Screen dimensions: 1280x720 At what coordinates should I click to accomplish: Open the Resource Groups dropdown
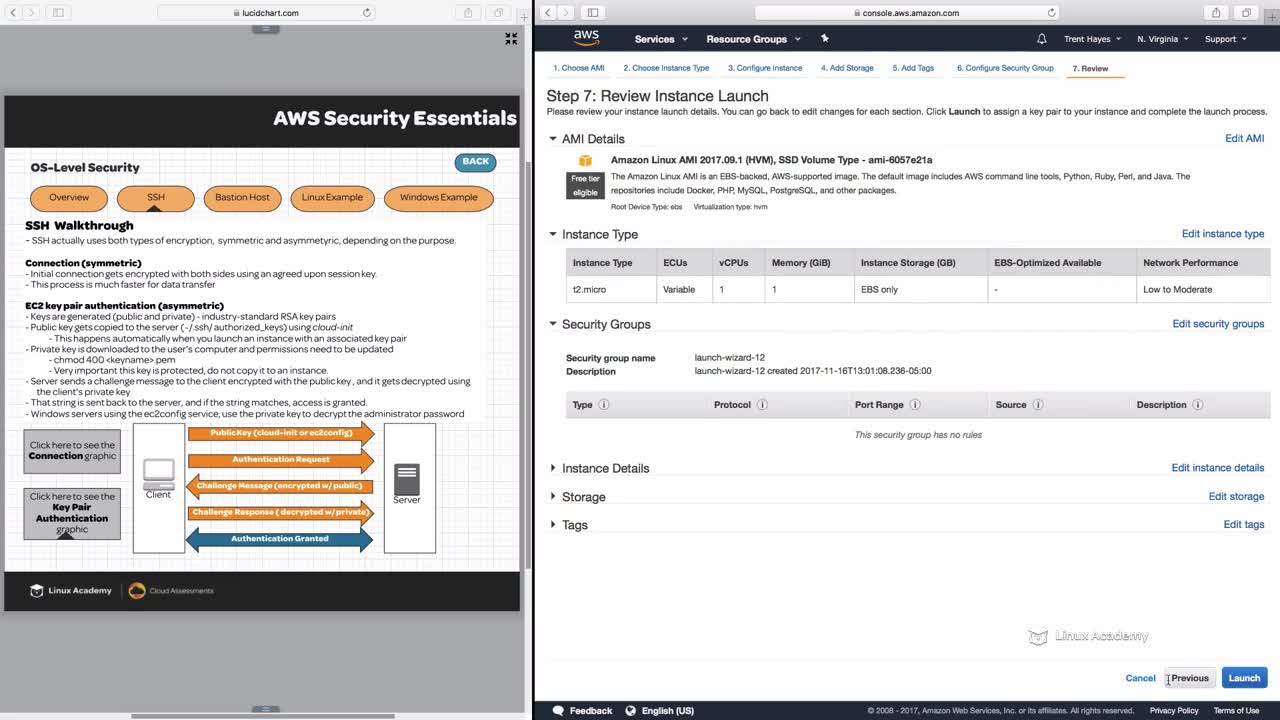tap(753, 39)
